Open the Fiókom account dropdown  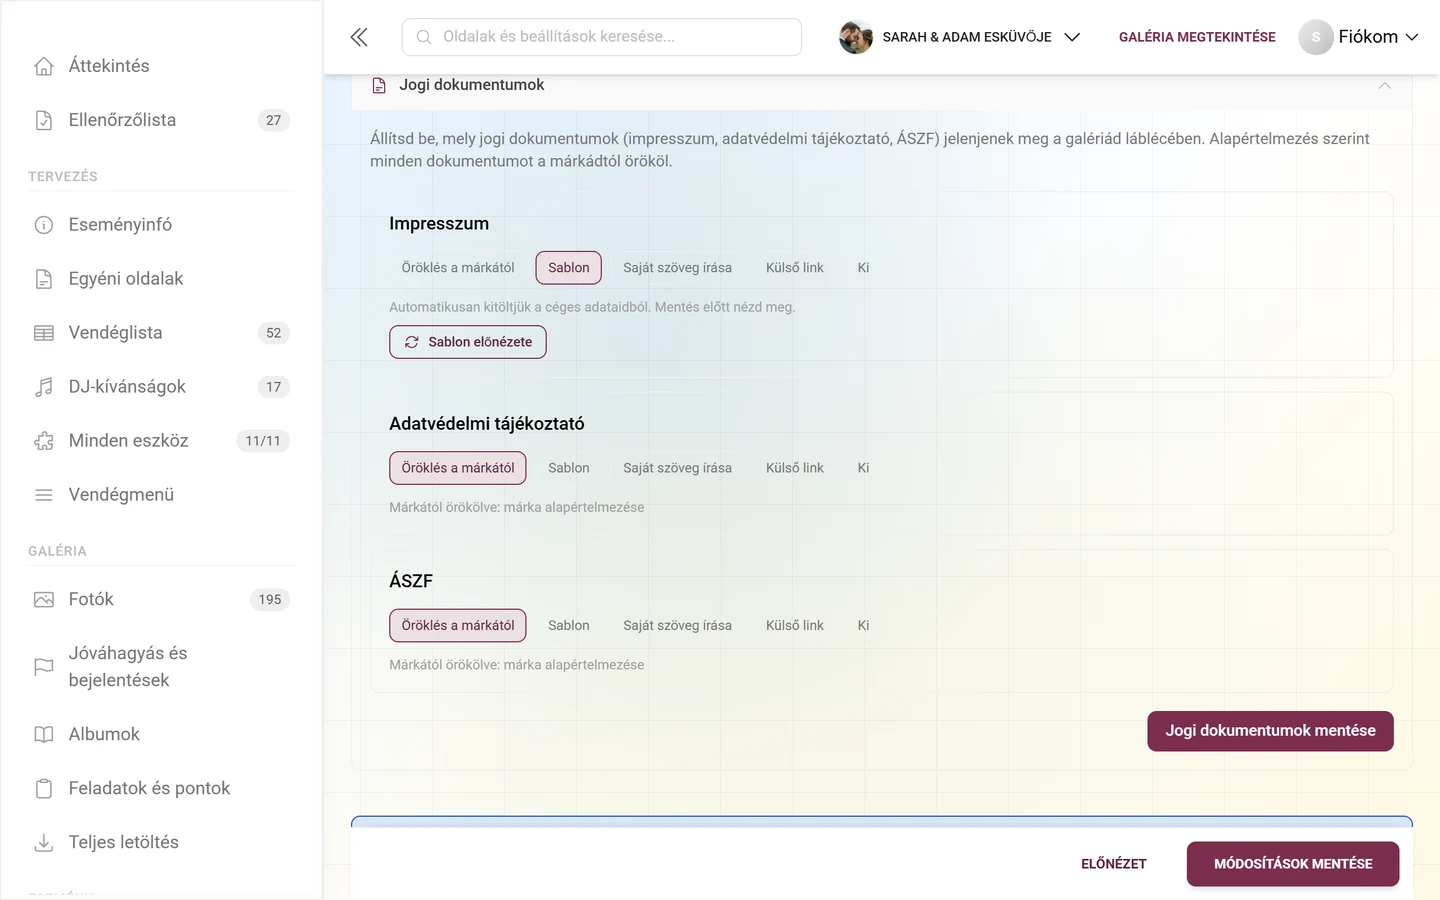tap(1359, 37)
